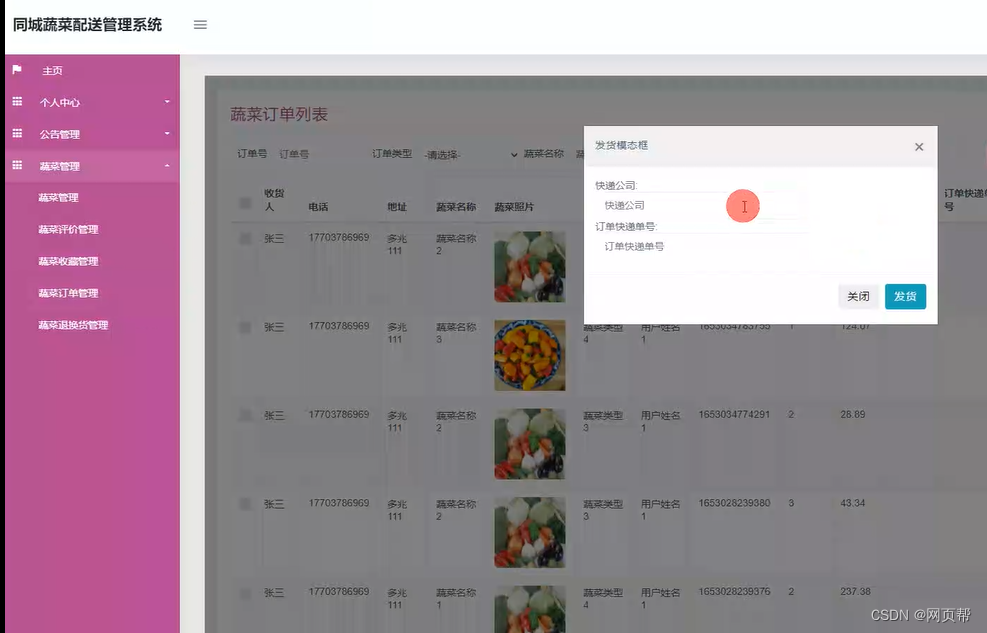The width and height of the screenshot is (987, 633).
Task: Open 蔬菜管理 submenu item
Action: 59,198
